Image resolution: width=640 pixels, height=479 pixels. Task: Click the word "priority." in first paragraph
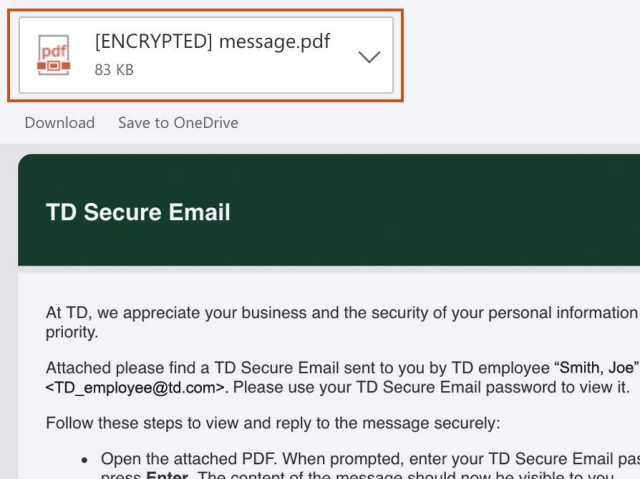(x=72, y=332)
